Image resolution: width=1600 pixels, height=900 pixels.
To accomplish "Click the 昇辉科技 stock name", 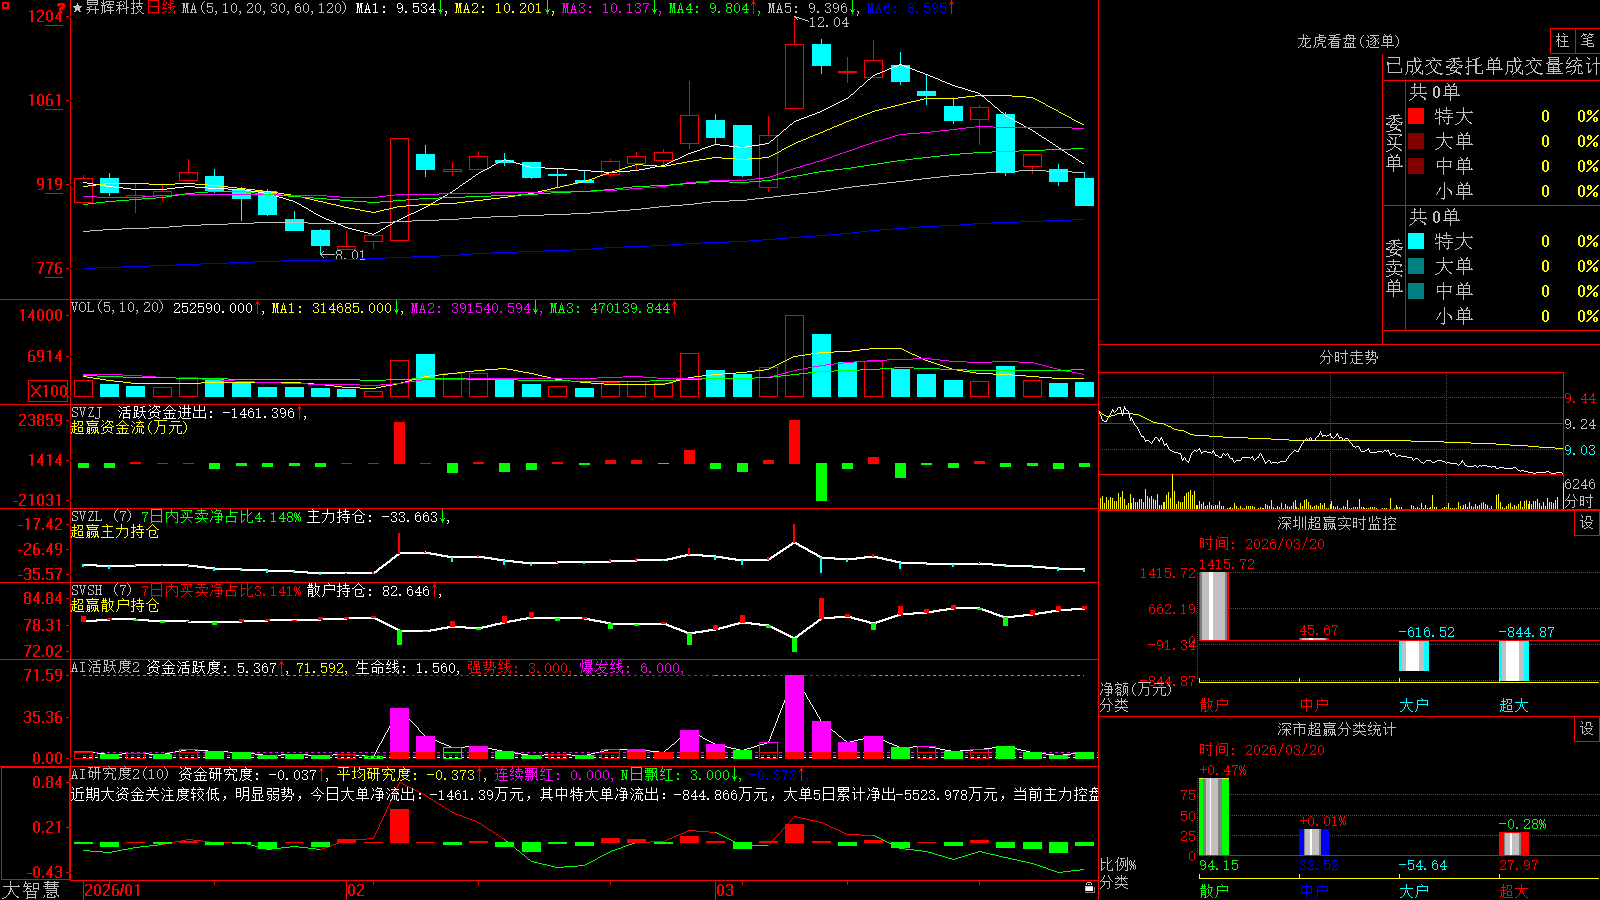I will 114,8.
